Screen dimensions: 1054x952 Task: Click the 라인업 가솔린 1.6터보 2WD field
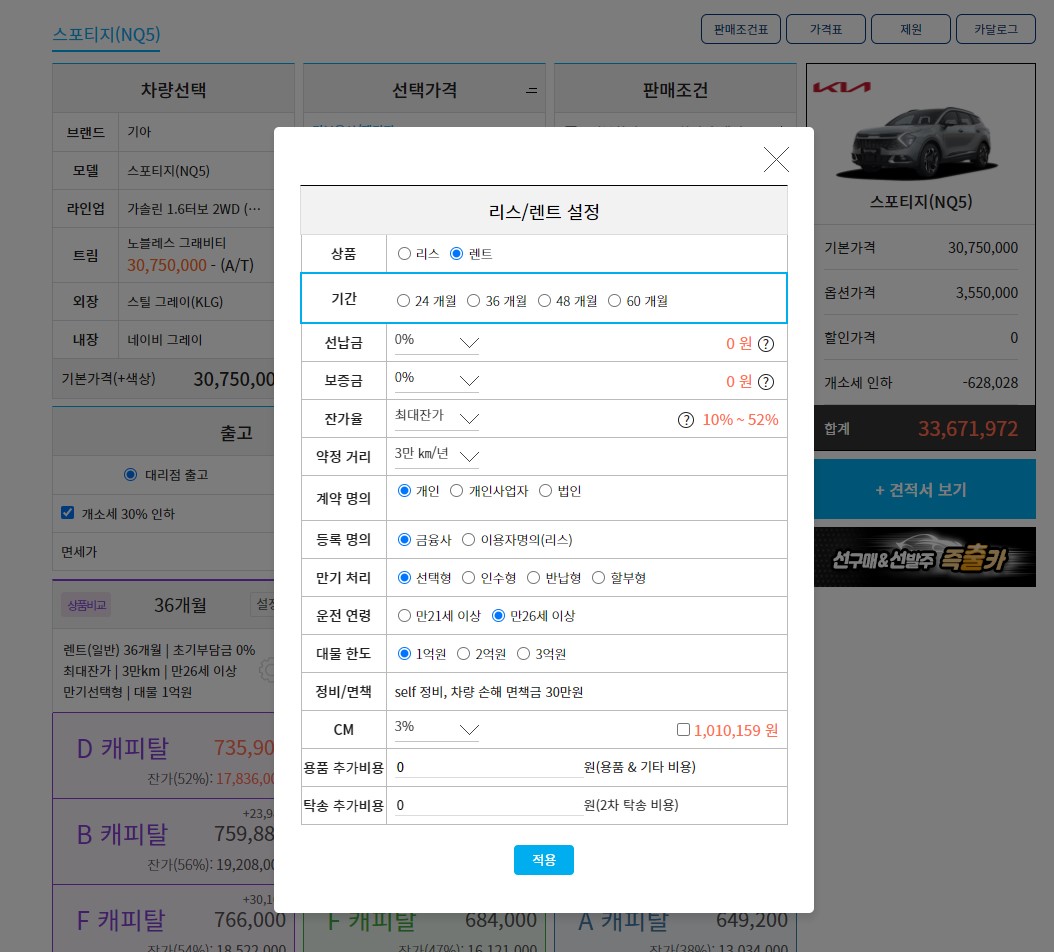pos(195,209)
